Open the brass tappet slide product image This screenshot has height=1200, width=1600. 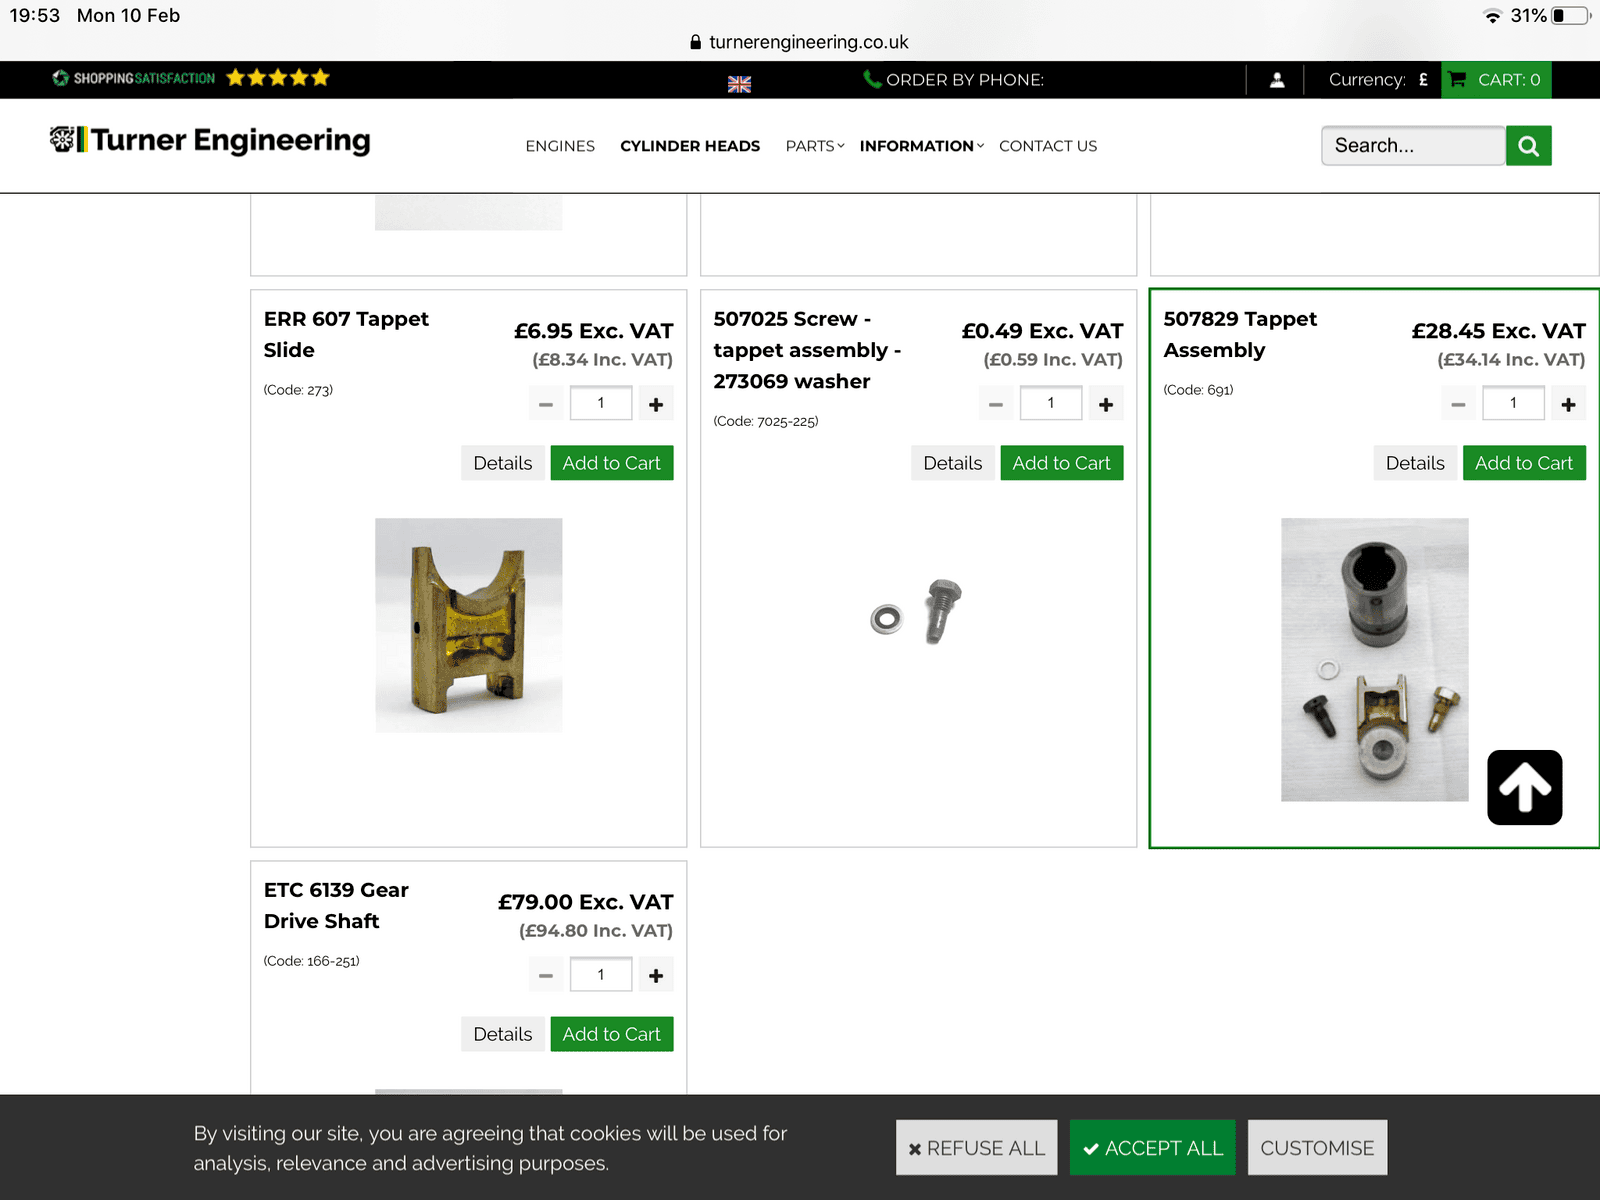[x=469, y=625]
